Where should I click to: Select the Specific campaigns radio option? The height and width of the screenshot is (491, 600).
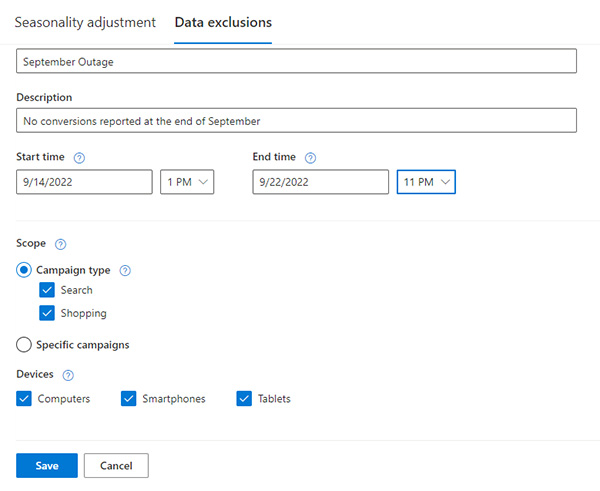pos(24,344)
